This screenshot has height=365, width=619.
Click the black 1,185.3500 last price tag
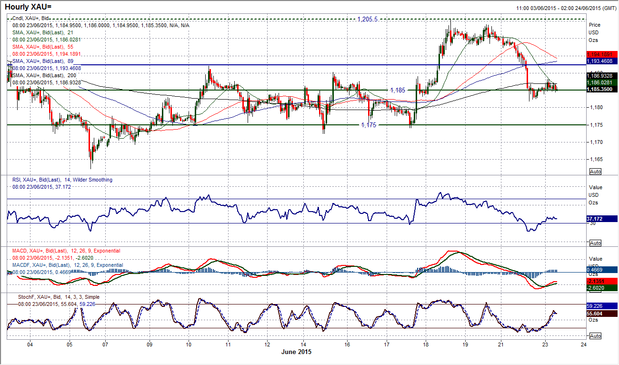(x=602, y=89)
